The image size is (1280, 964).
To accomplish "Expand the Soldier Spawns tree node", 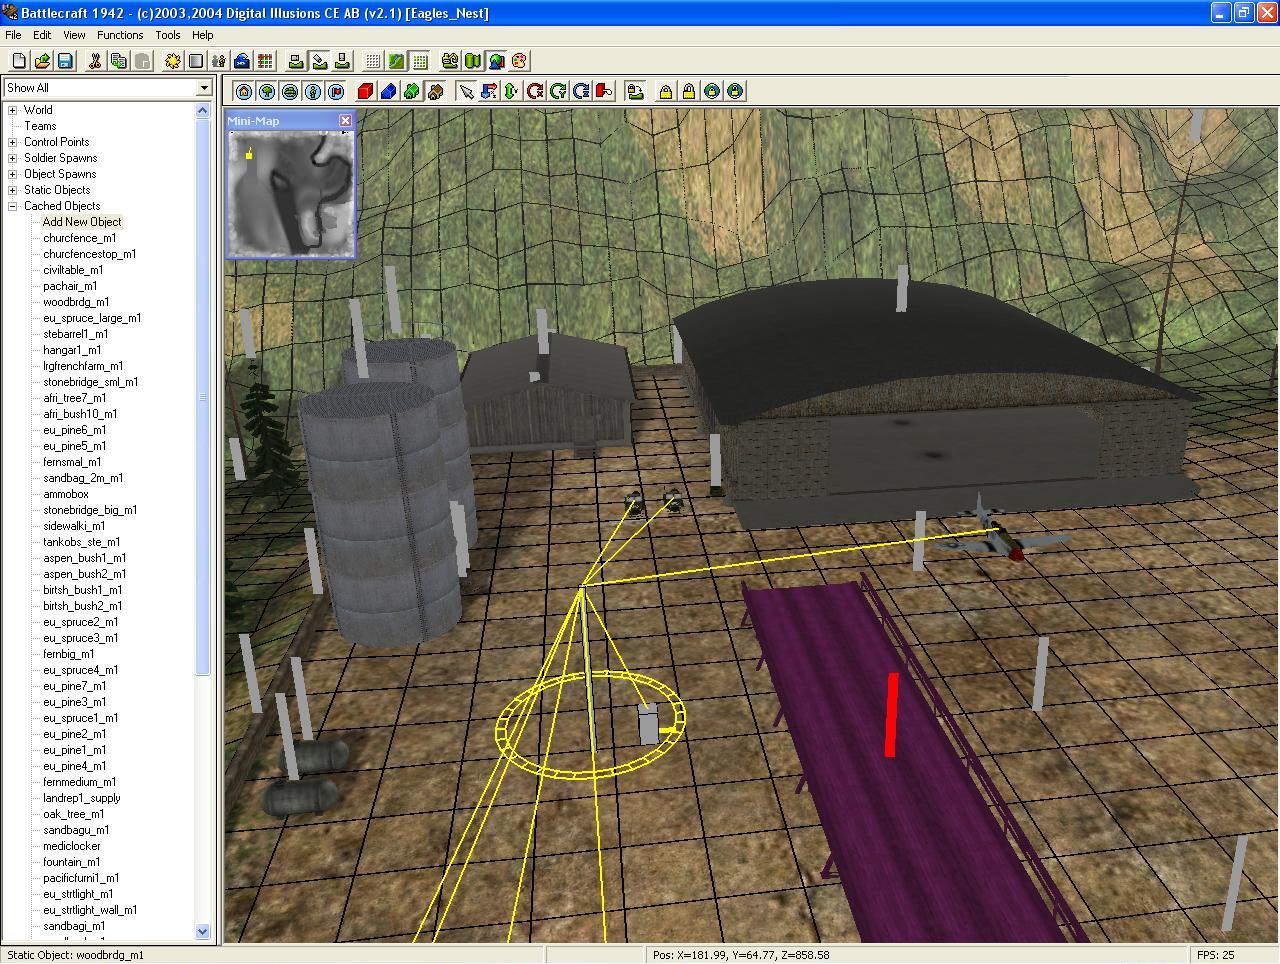I will pos(13,158).
